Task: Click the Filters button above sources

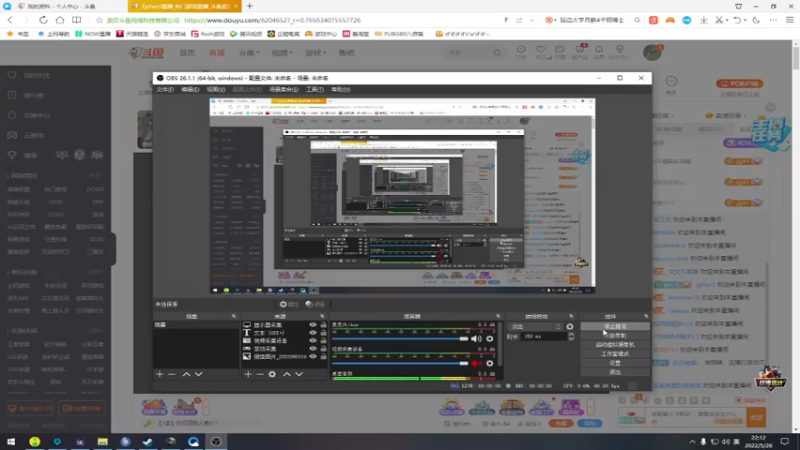Action: [315, 304]
